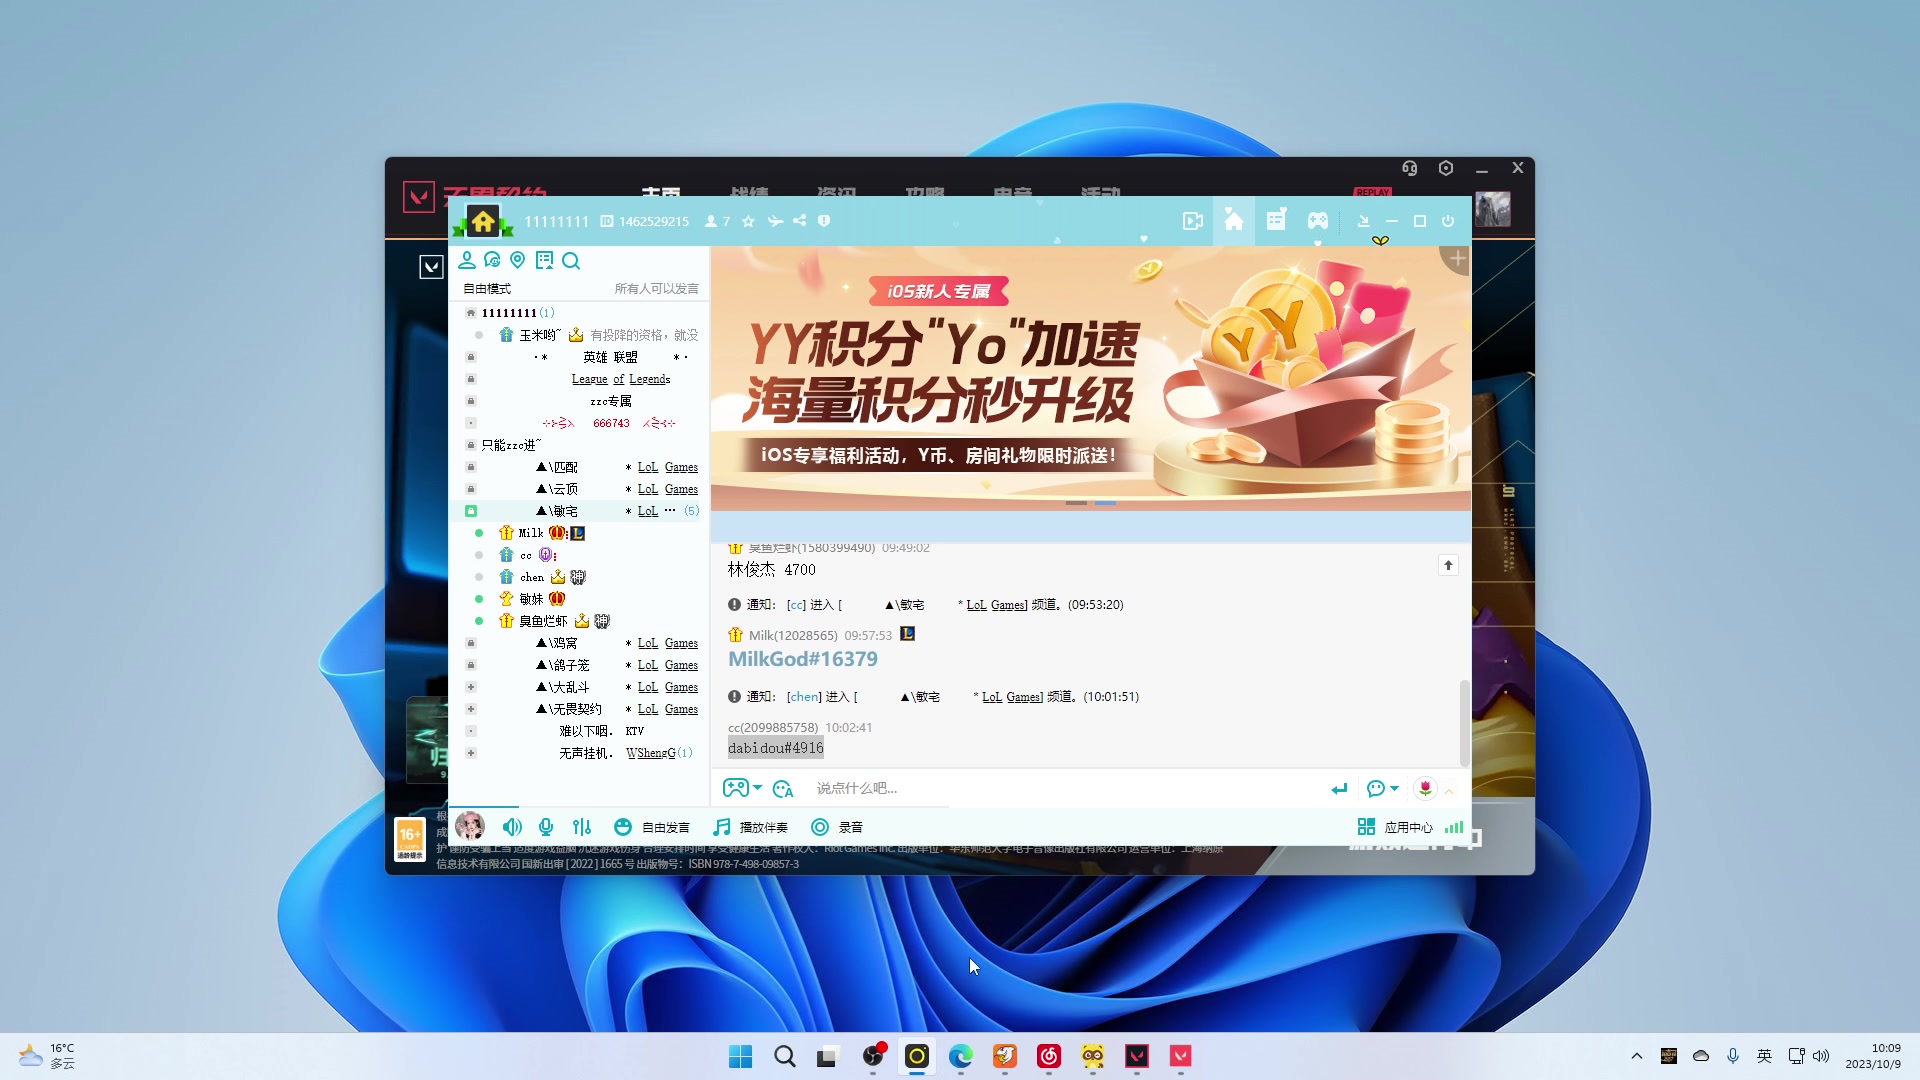The height and width of the screenshot is (1080, 1920).
Task: Open the Windows Start menu
Action: point(741,1056)
